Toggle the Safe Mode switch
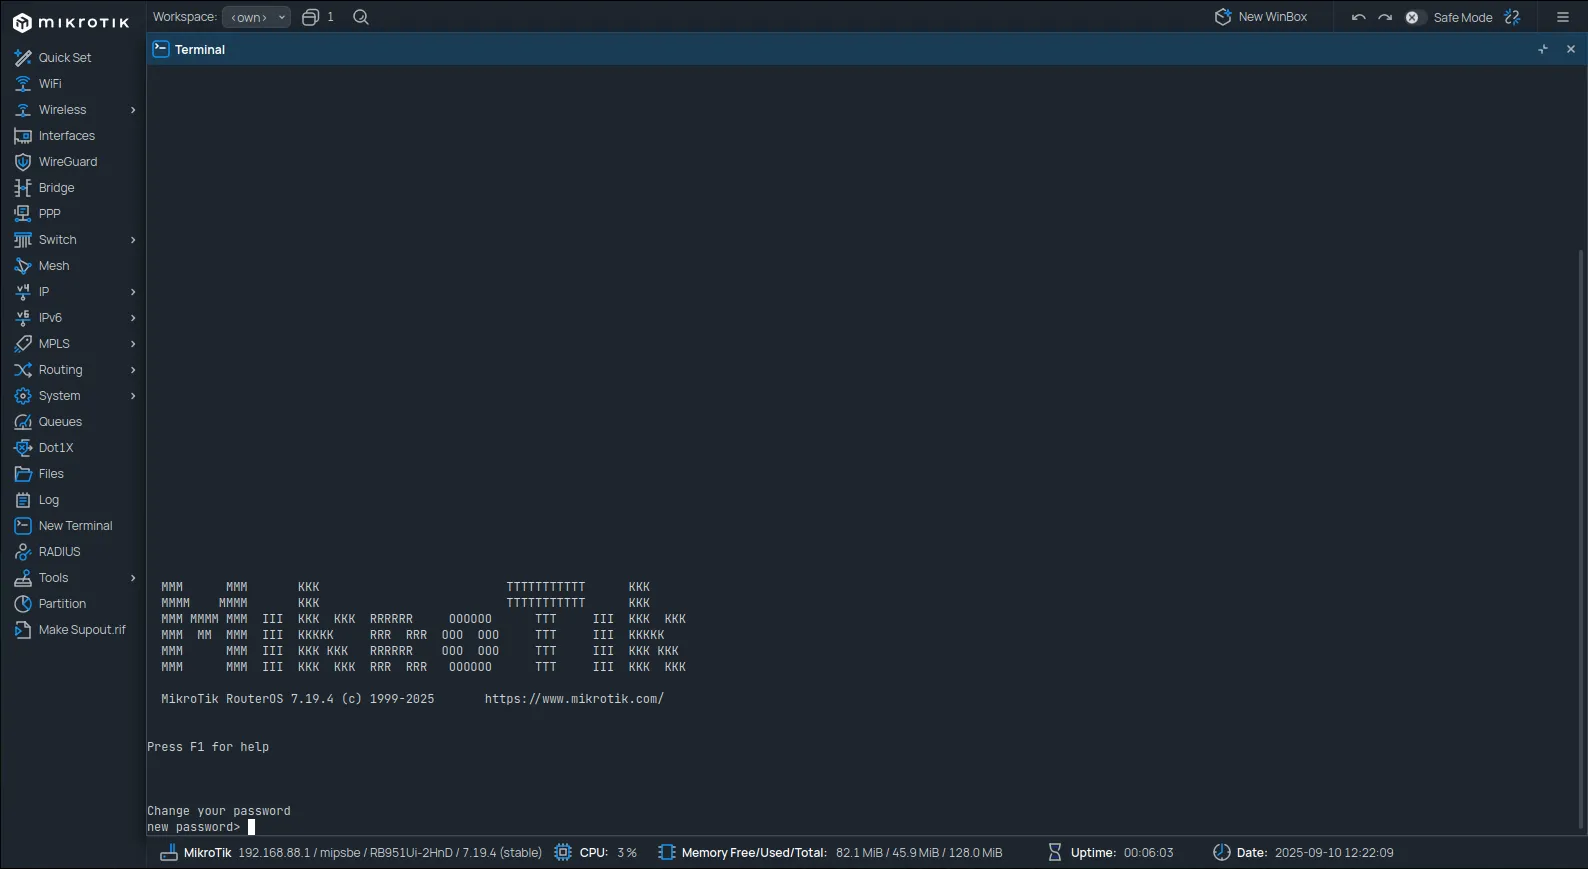This screenshot has width=1588, height=869. click(1412, 17)
